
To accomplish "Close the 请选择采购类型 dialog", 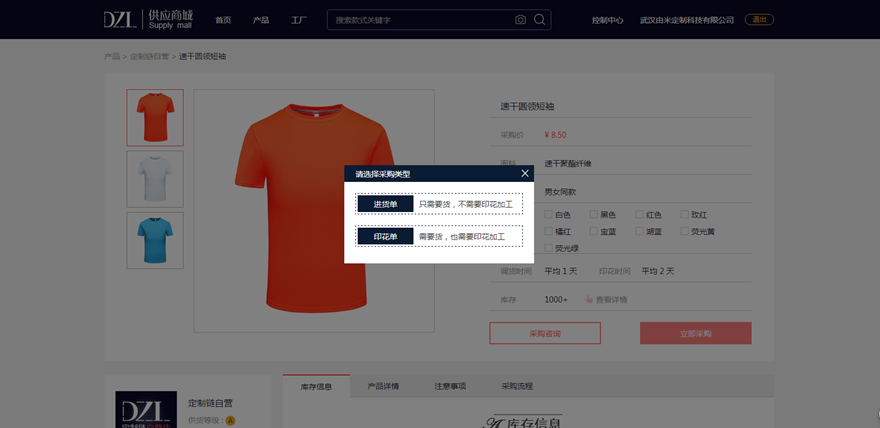I will pyautogui.click(x=525, y=174).
